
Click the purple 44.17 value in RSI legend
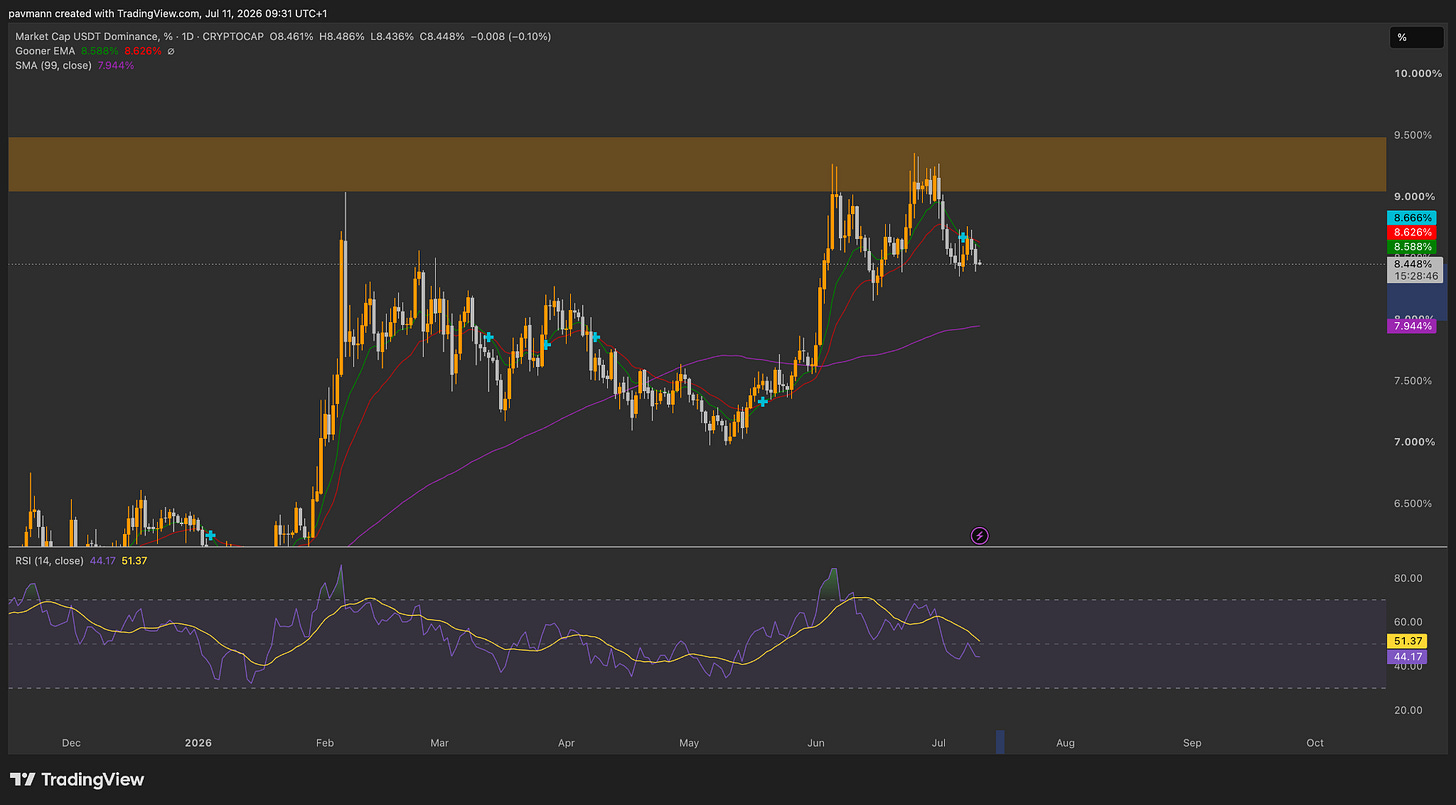[x=103, y=561]
